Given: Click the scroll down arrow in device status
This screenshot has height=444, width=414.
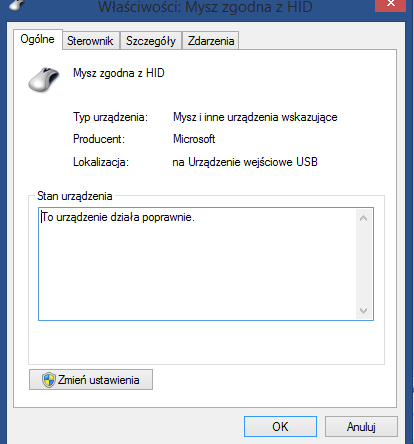Looking at the screenshot, I should click(364, 310).
